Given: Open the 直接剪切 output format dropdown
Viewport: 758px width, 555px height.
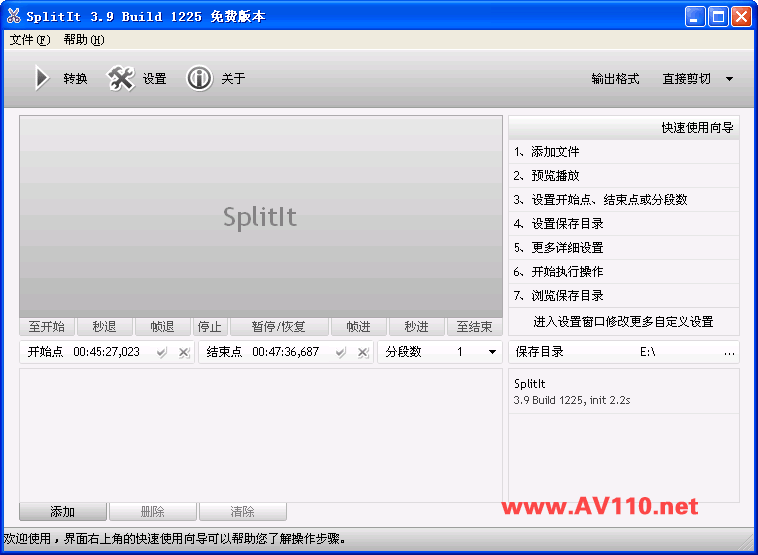Looking at the screenshot, I should click(x=698, y=79).
